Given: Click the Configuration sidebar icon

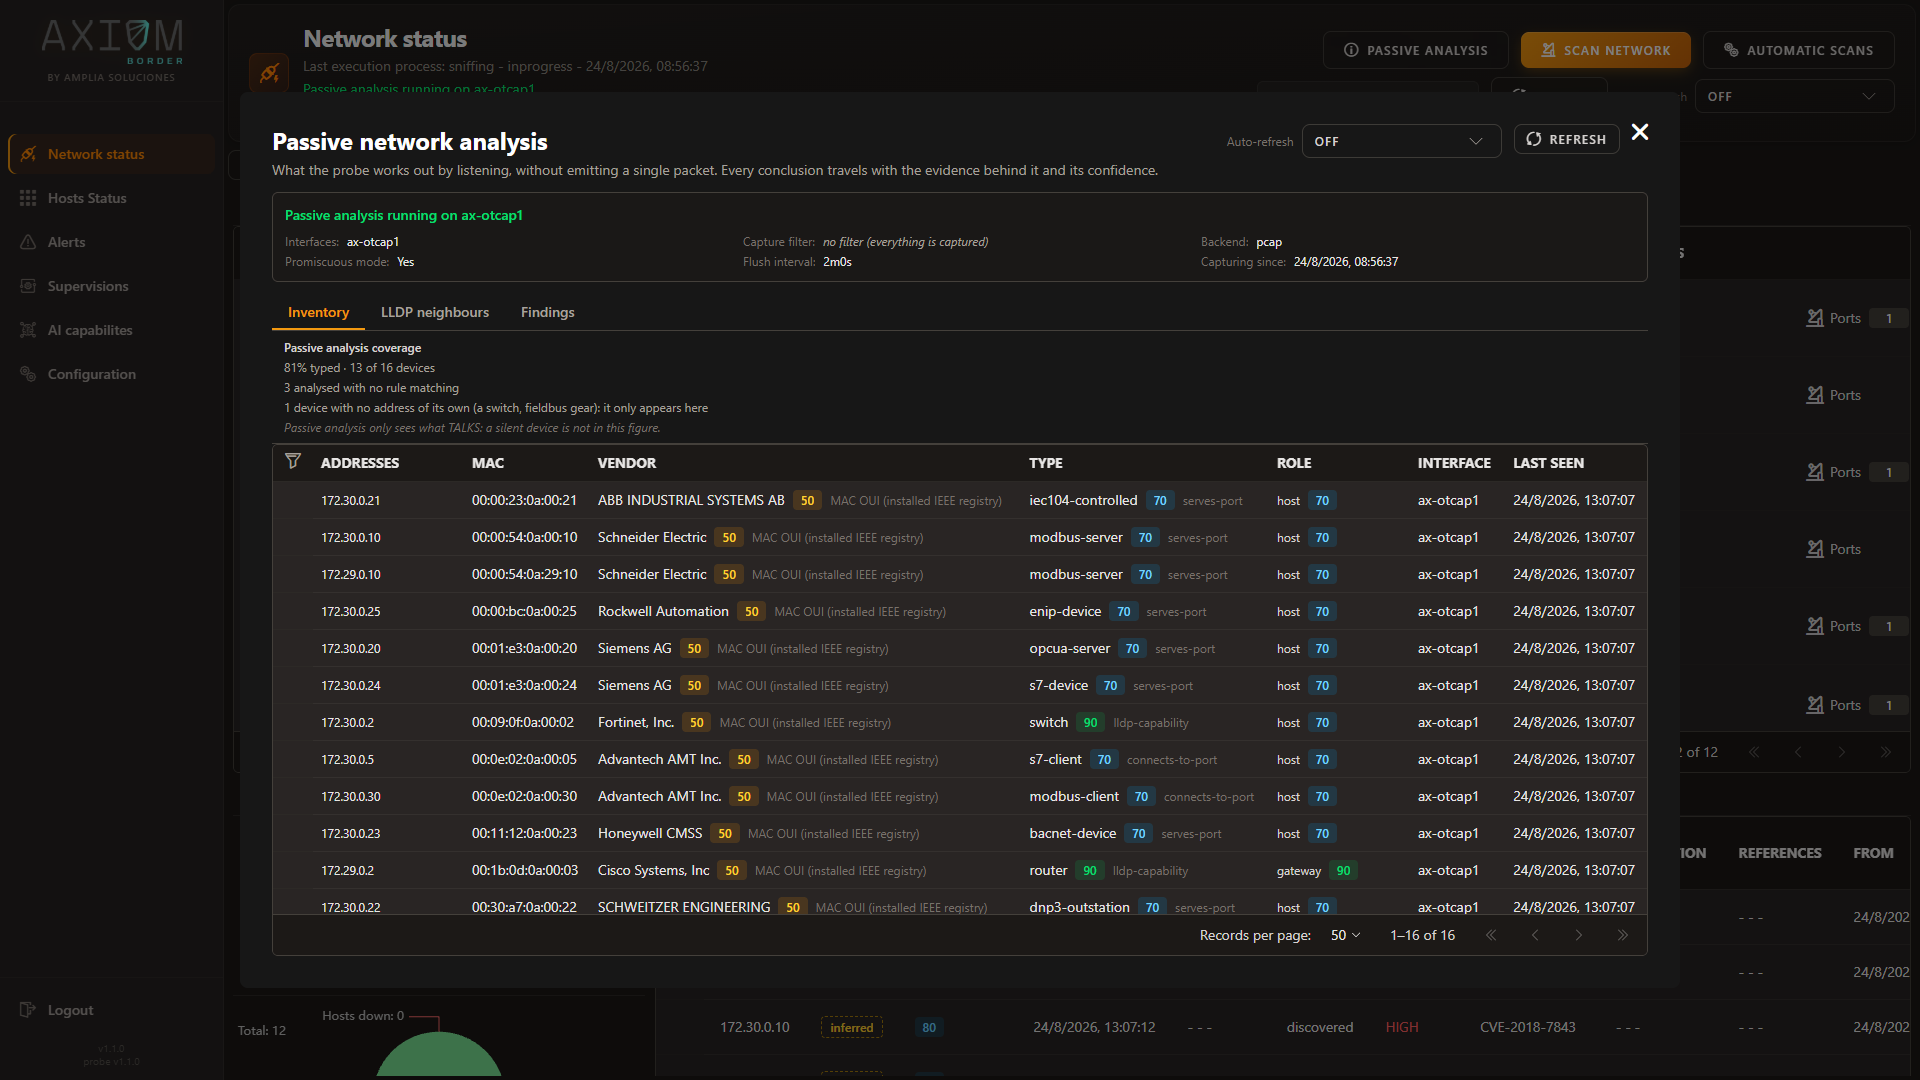Looking at the screenshot, I should [x=28, y=374].
